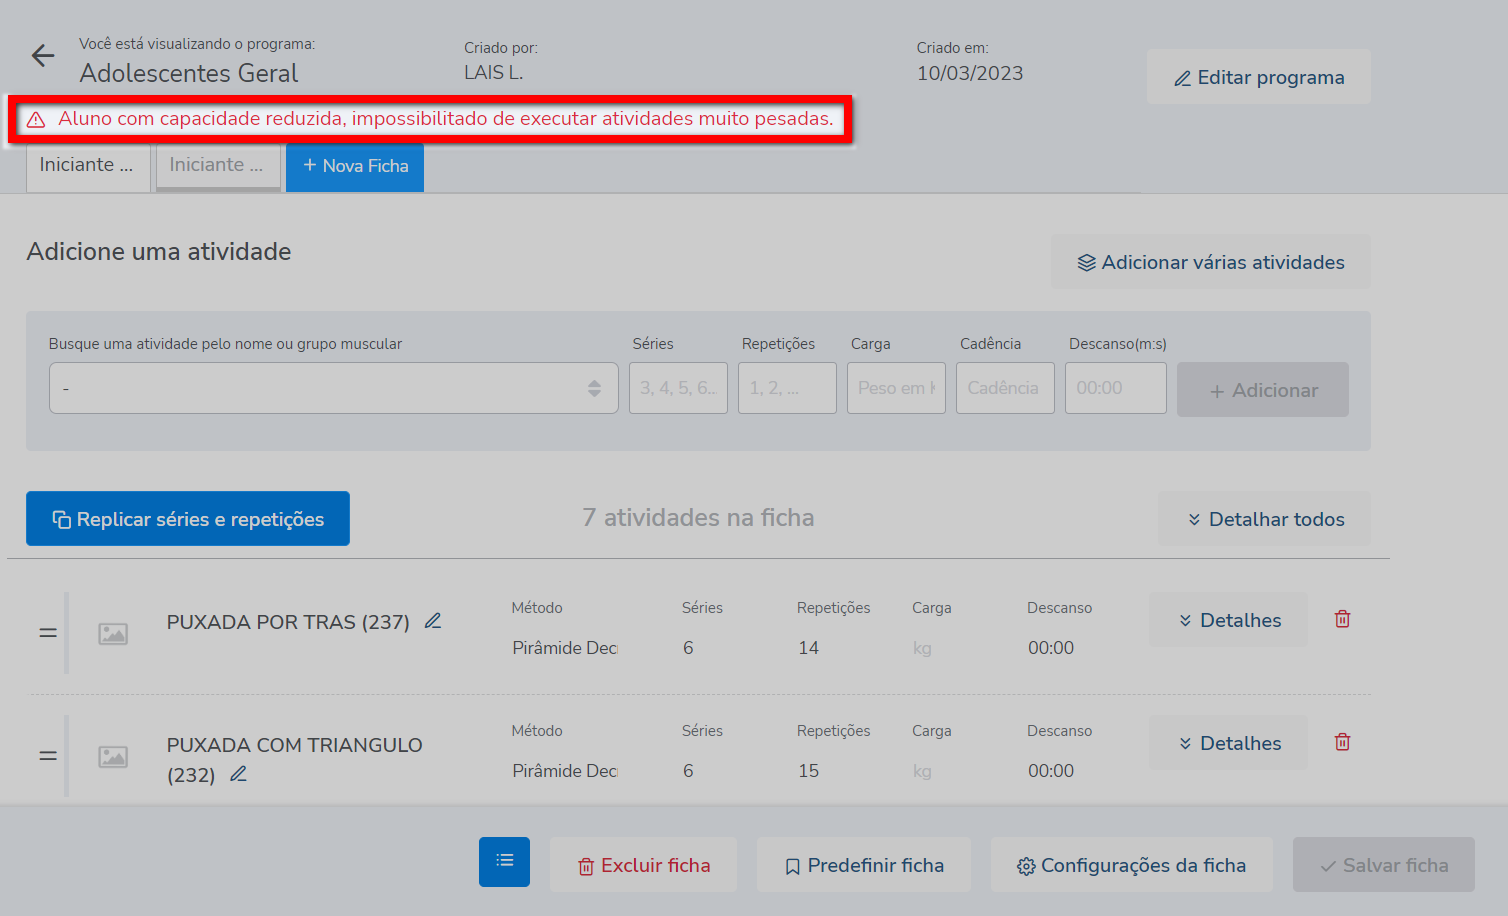Viewport: 1508px width, 916px height.
Task: Open Configurações da ficha
Action: 1131,866
